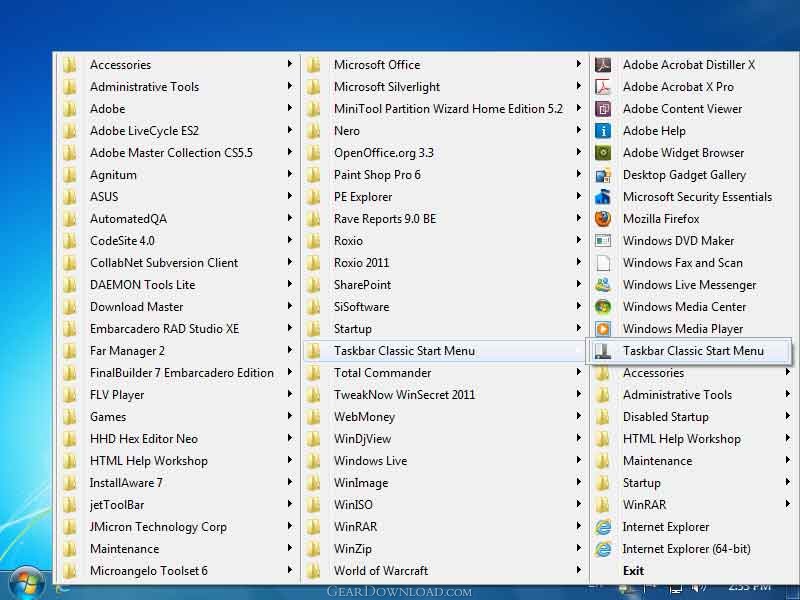Viewport: 800px width, 600px height.
Task: Click the Download Master label
Action: pyautogui.click(x=136, y=307)
